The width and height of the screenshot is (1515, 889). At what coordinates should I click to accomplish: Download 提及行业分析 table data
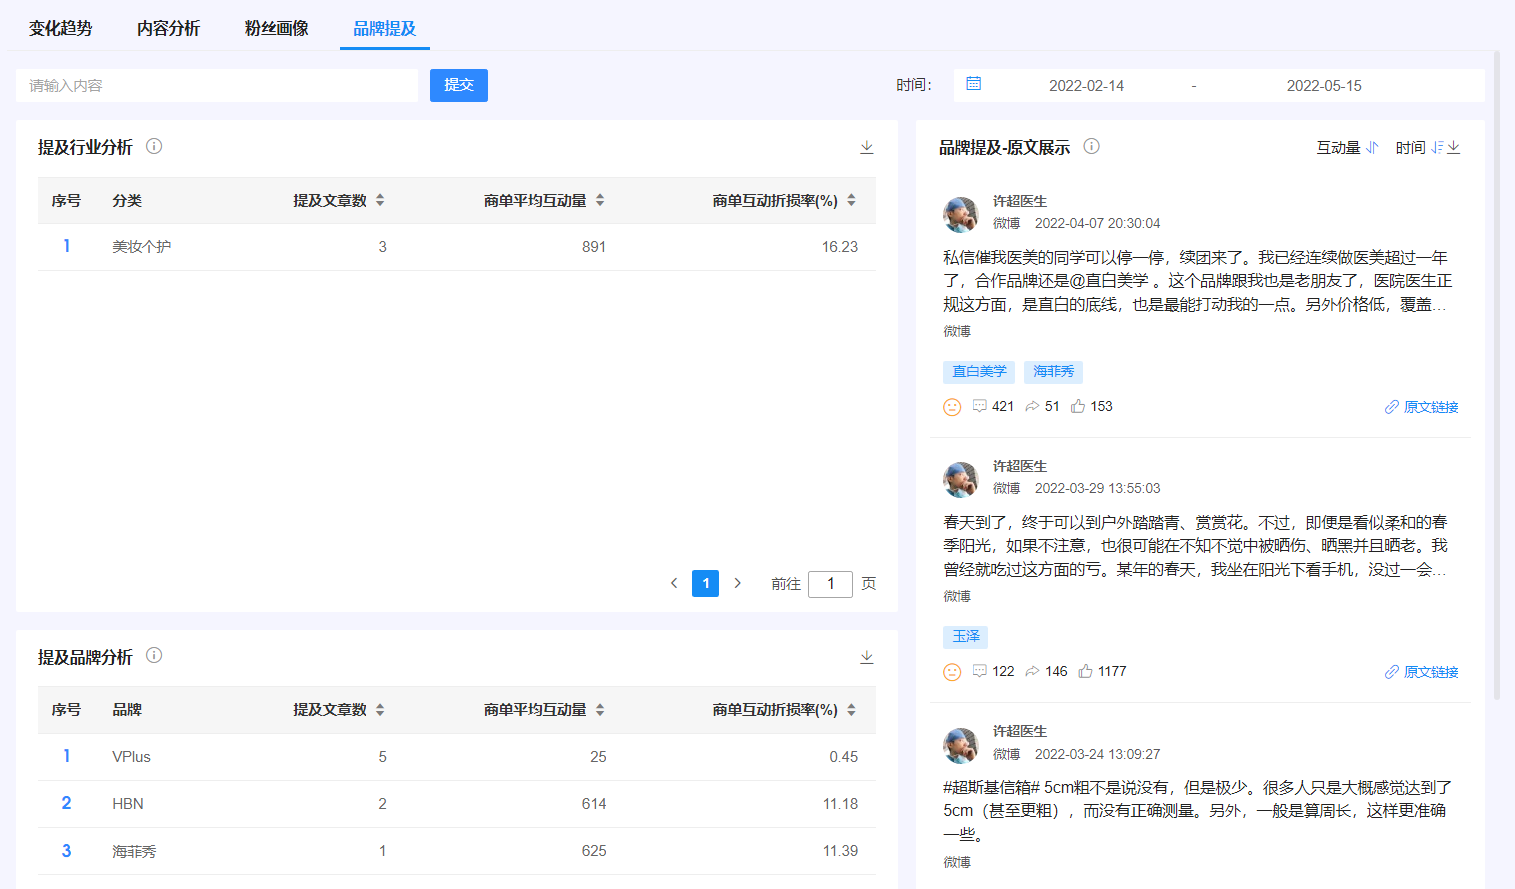click(867, 147)
